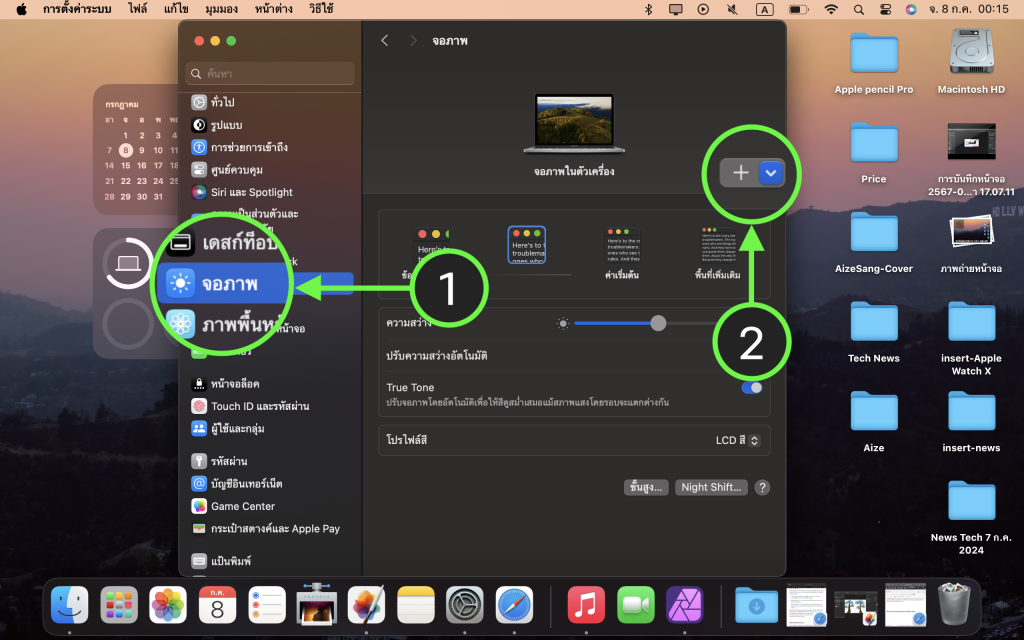Launch the Music app from Dock
Image resolution: width=1024 pixels, height=640 pixels.
[x=586, y=605]
